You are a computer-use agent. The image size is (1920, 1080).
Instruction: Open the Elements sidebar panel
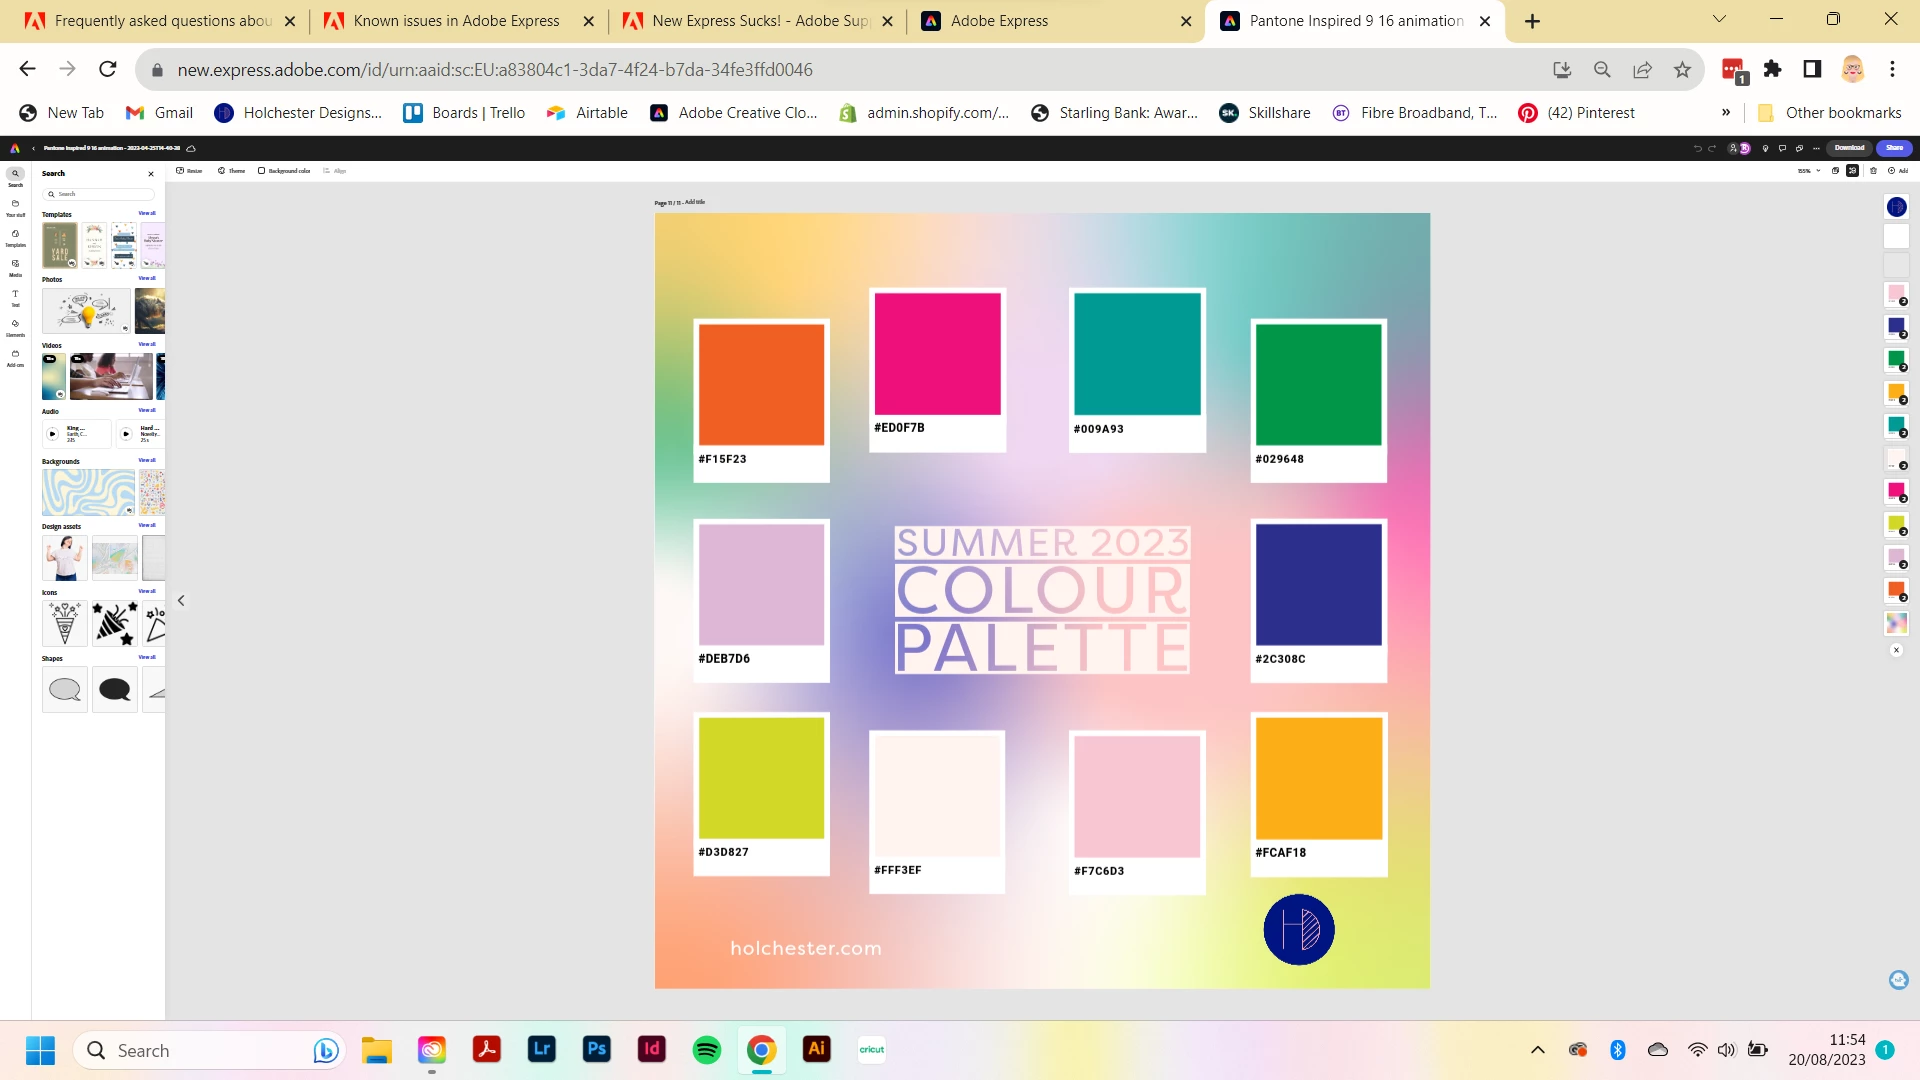coord(15,327)
